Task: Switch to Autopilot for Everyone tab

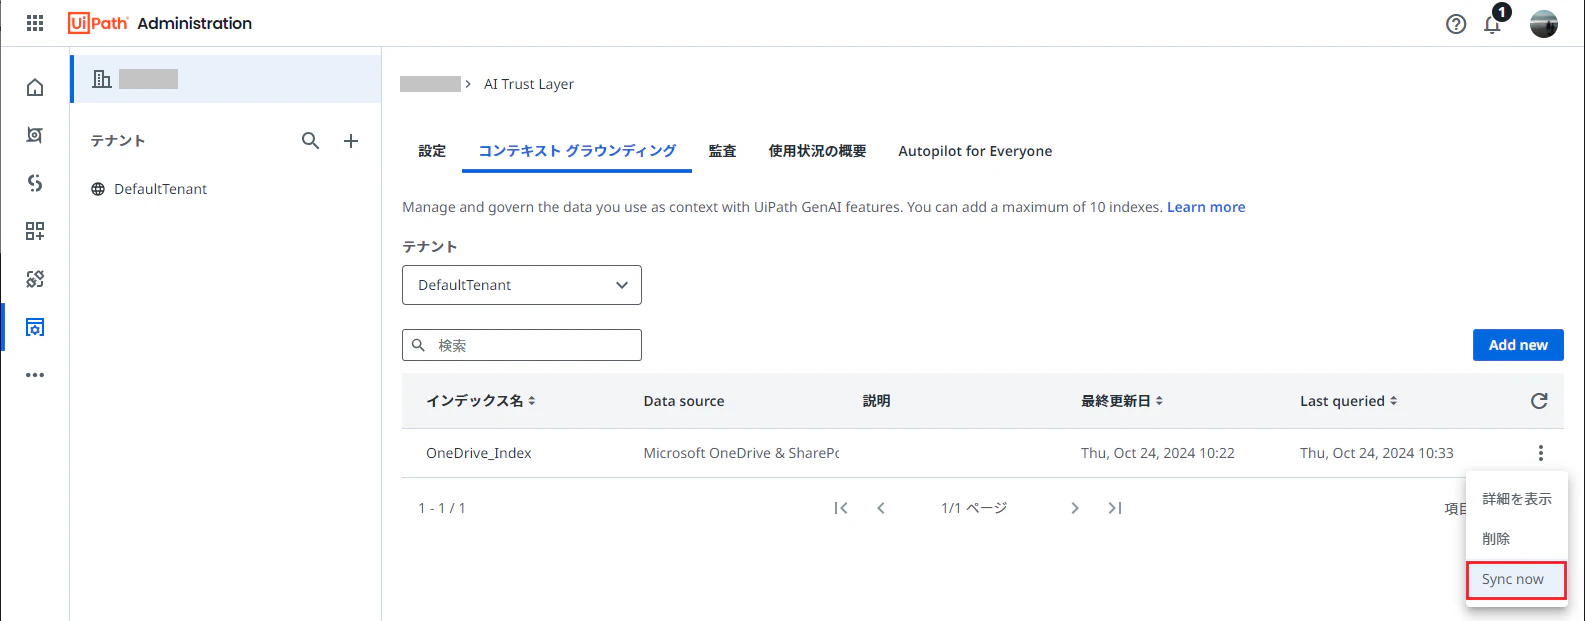Action: [975, 151]
